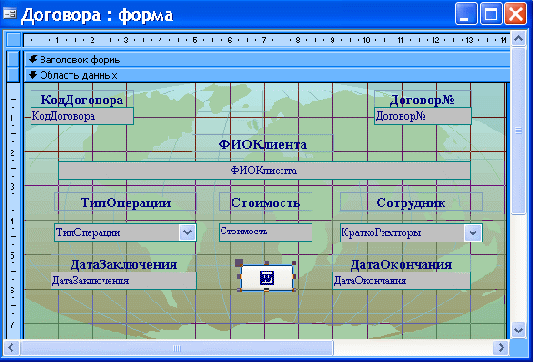
Task: Open the ТипОперации combo box dropdown arrow
Action: click(x=187, y=233)
